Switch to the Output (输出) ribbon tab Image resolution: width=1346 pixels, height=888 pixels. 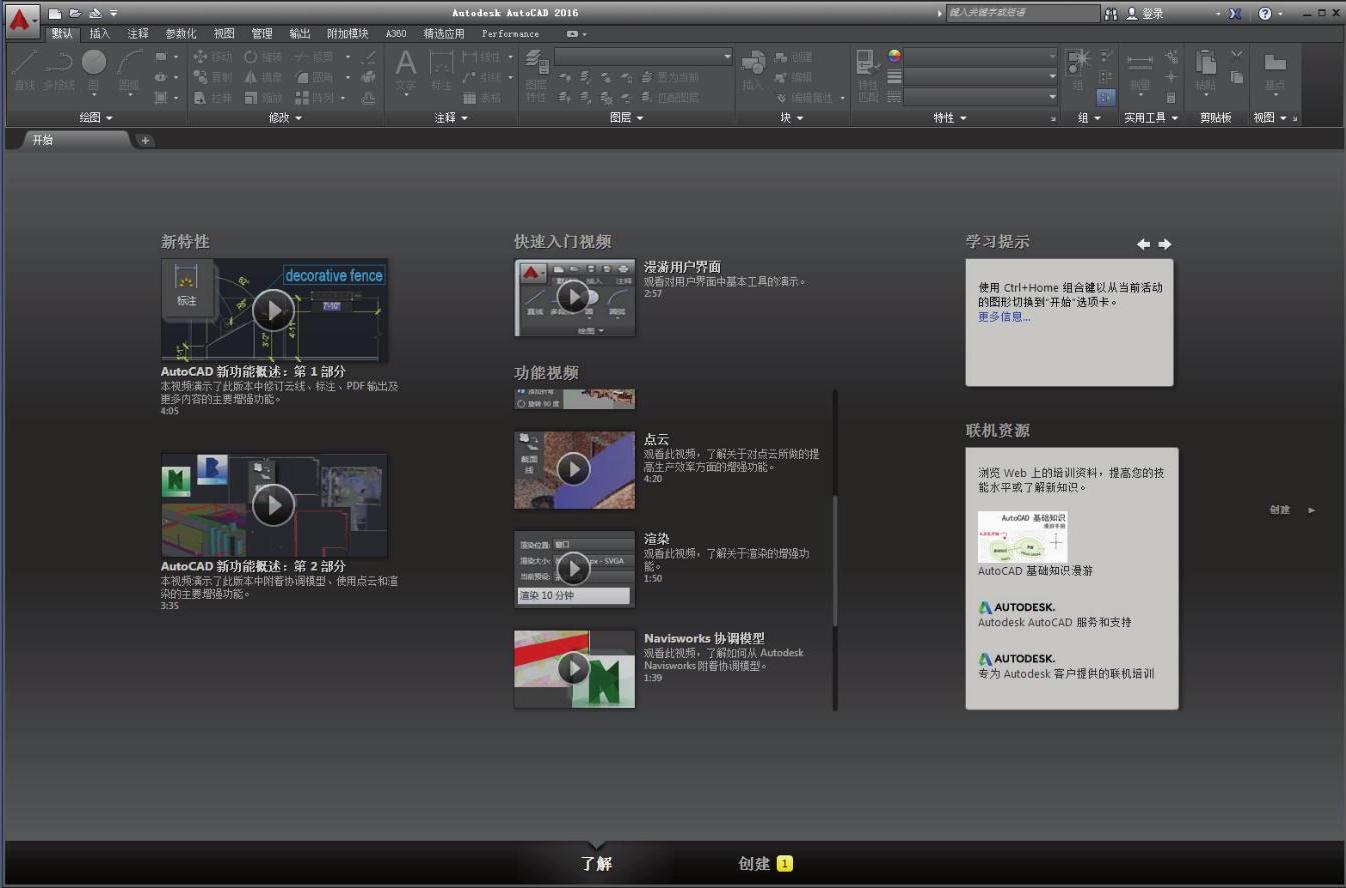coord(300,33)
